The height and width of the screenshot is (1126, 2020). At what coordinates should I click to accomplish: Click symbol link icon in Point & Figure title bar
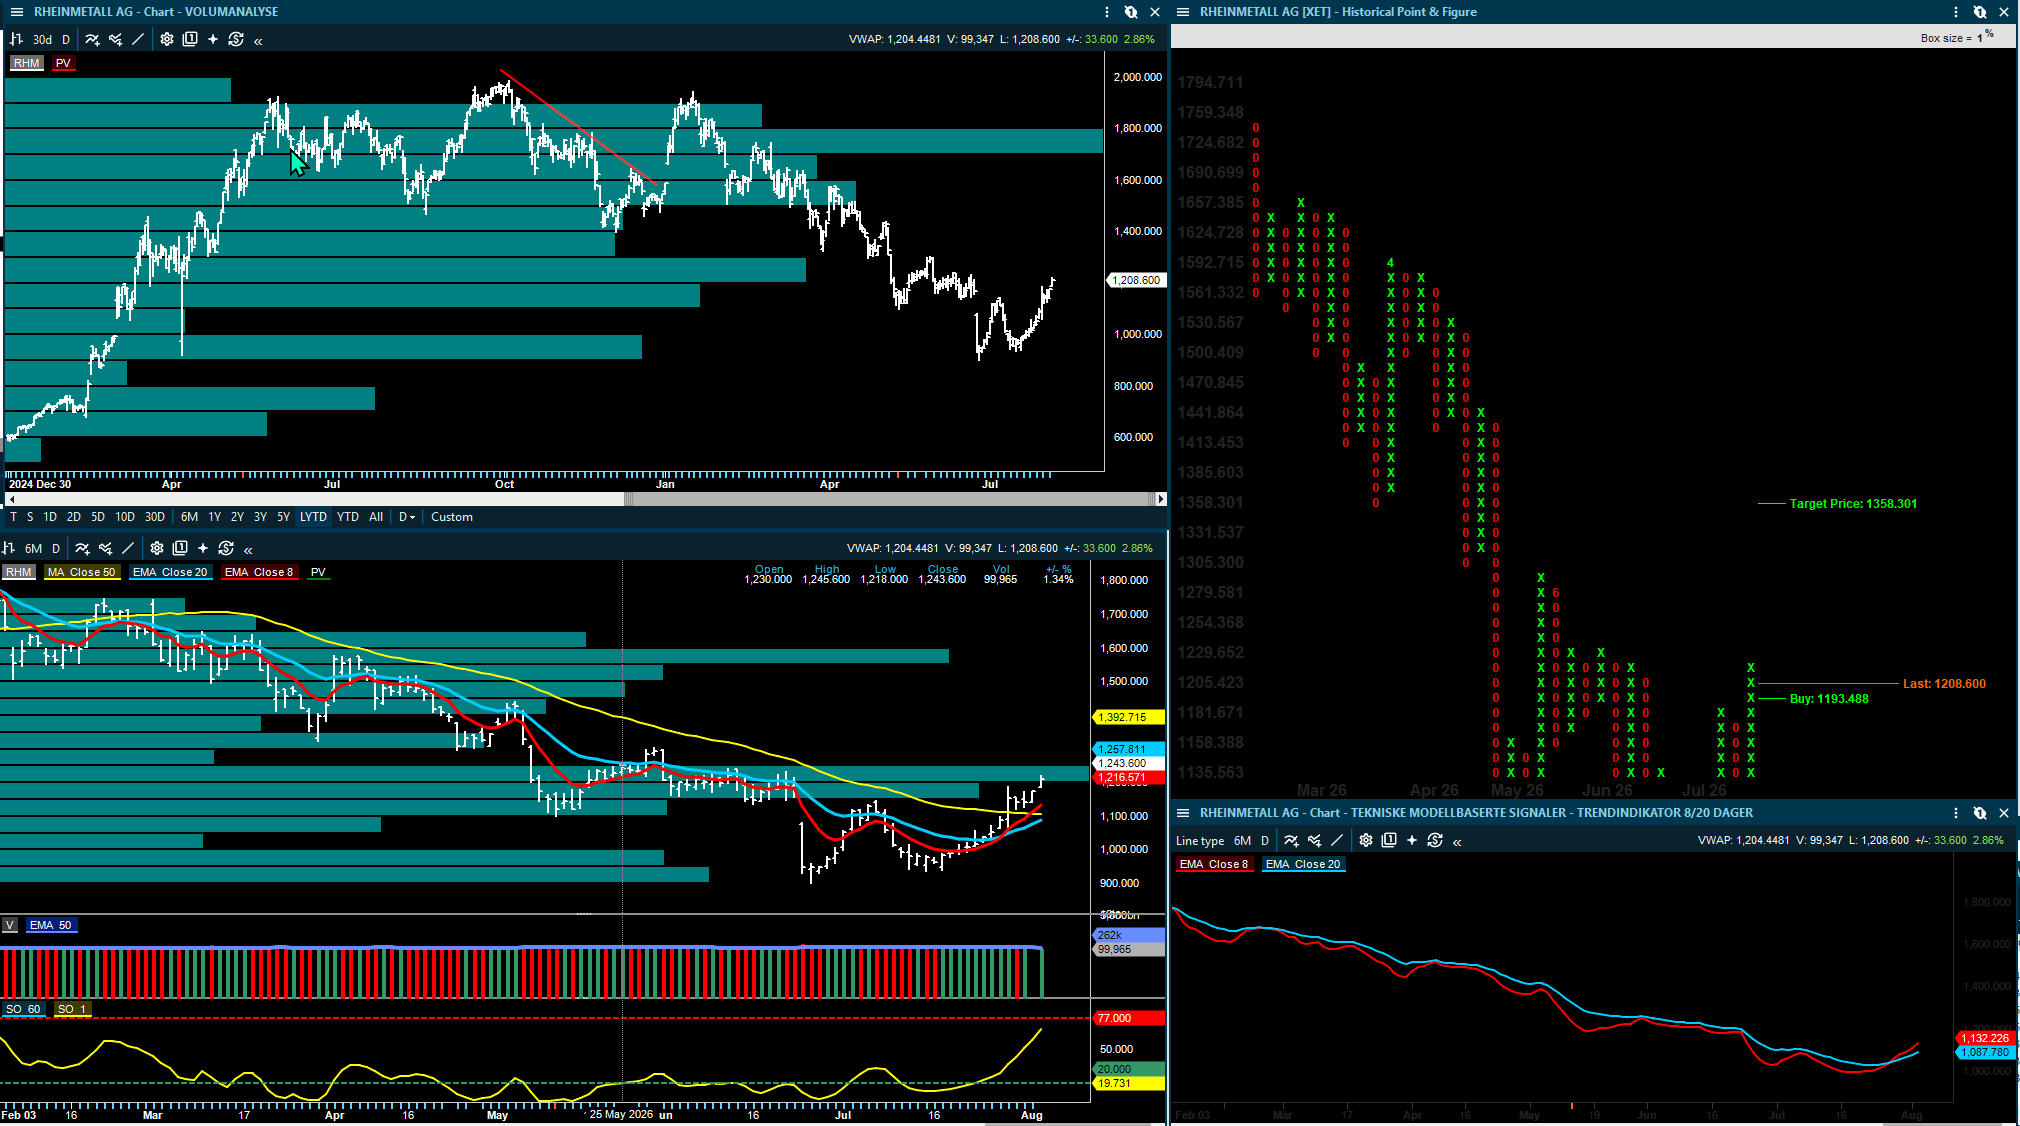click(x=1980, y=12)
